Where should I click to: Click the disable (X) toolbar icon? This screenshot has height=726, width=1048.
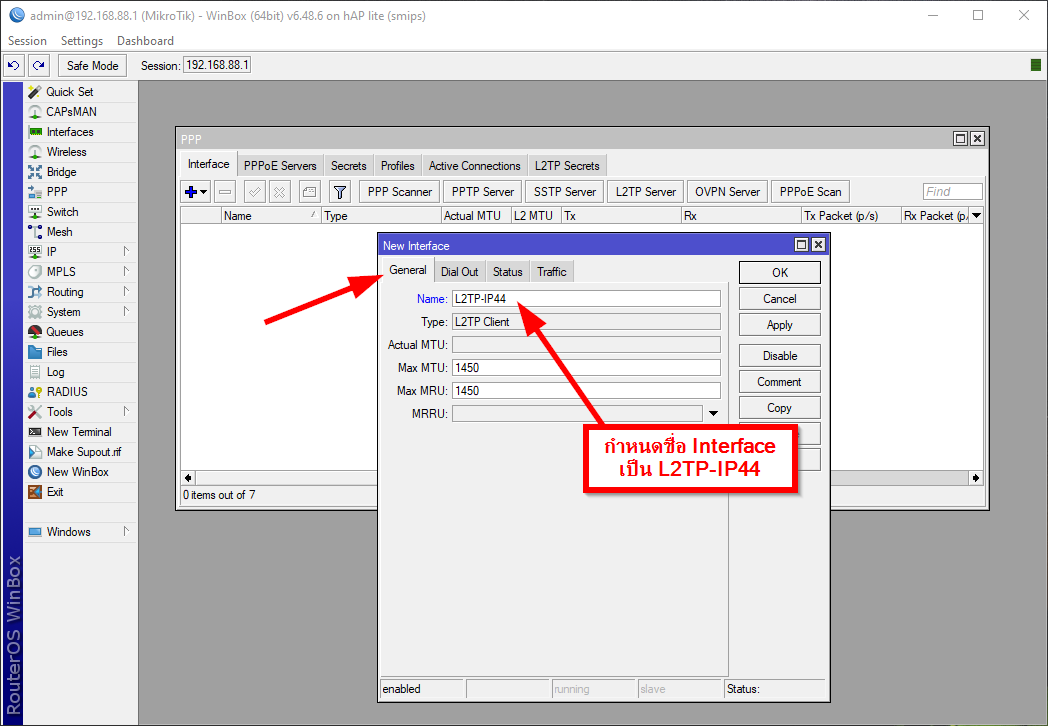pos(279,192)
